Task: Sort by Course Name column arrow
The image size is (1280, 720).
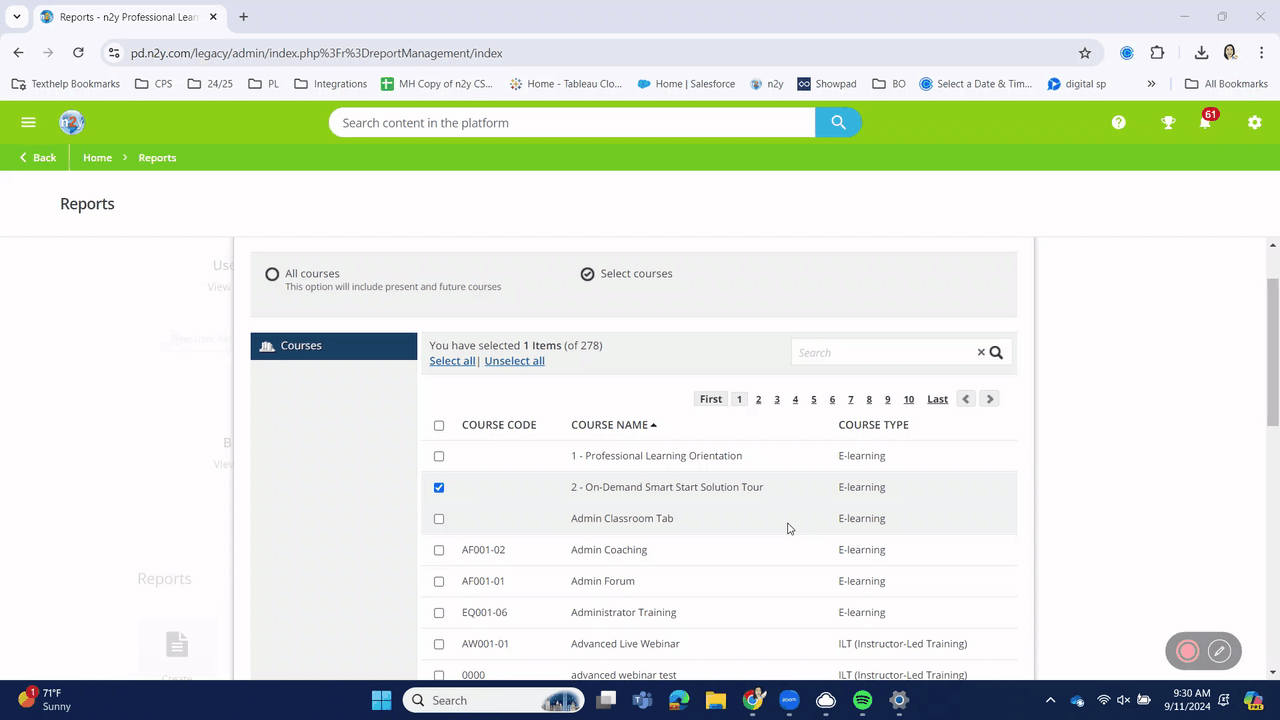Action: click(x=654, y=425)
